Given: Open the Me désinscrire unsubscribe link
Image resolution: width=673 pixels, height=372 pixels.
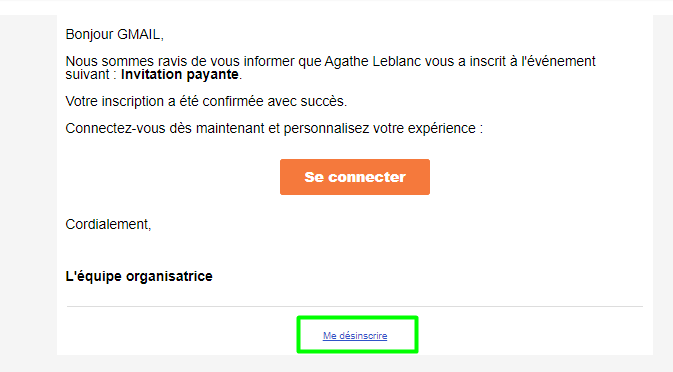Looking at the screenshot, I should pyautogui.click(x=355, y=336).
